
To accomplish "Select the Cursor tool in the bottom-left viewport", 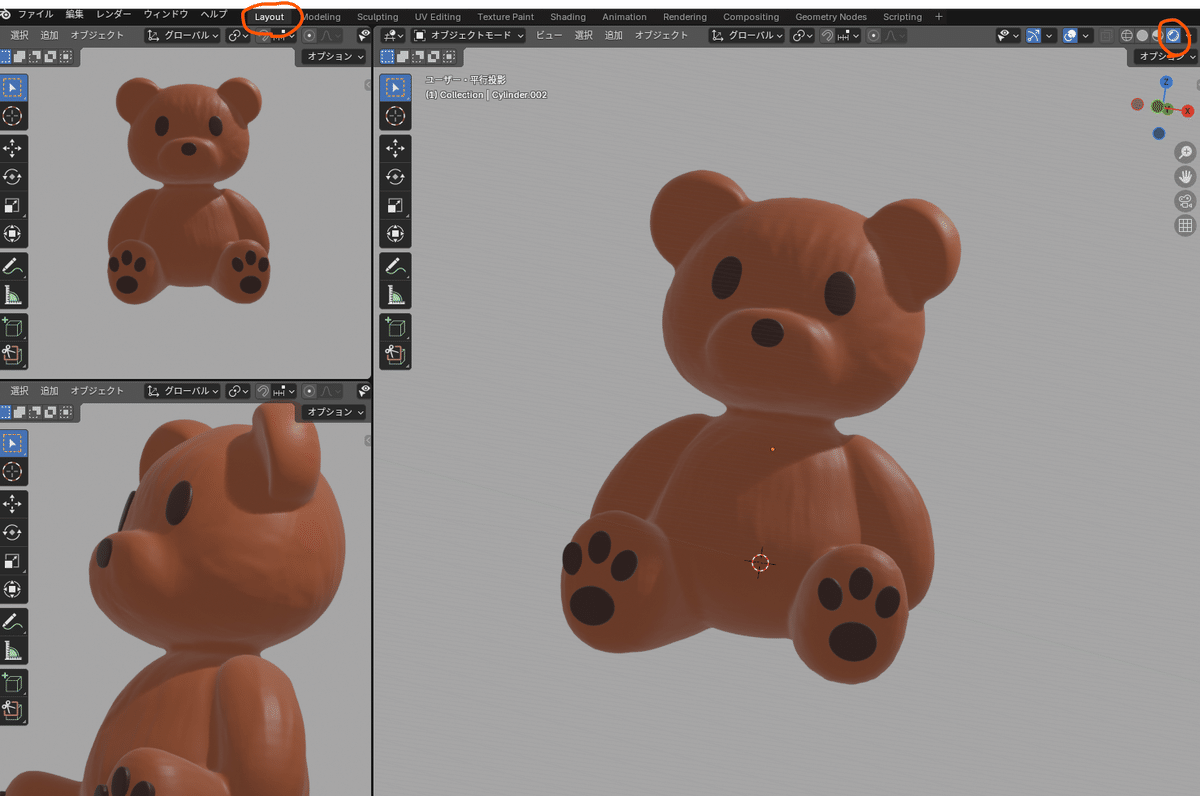I will pos(14,471).
